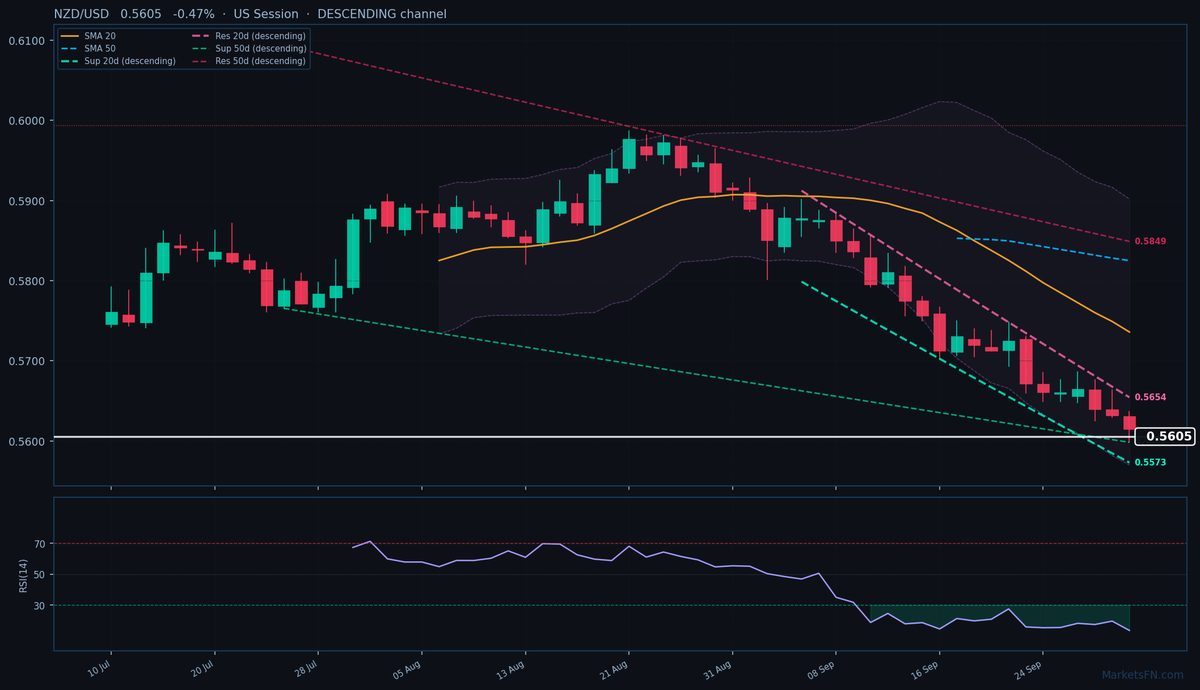Click the 08 Sep date label

click(822, 669)
